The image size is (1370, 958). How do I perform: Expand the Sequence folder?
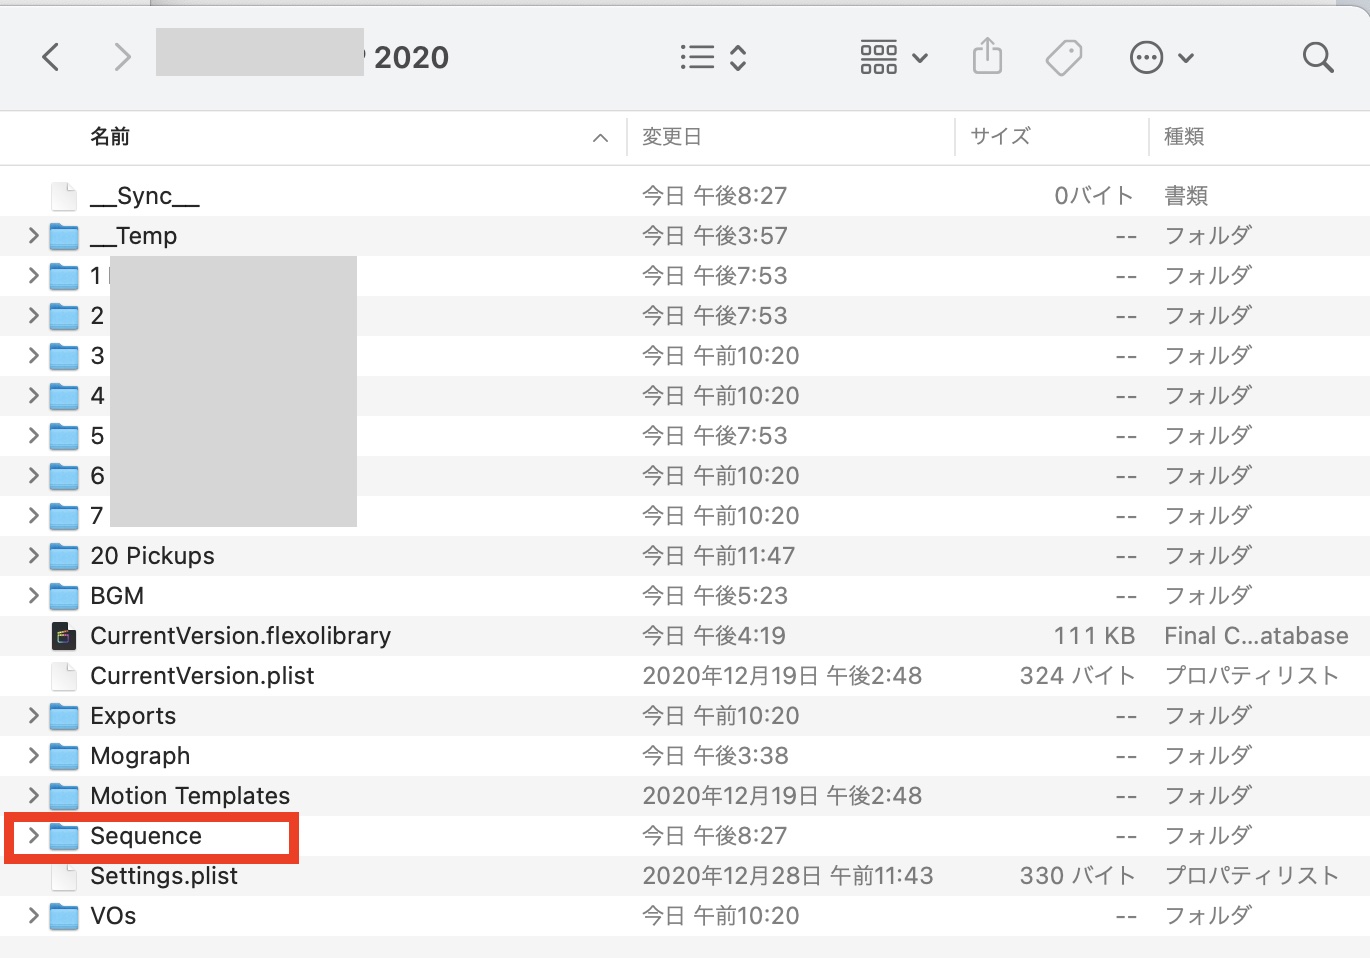click(x=33, y=836)
